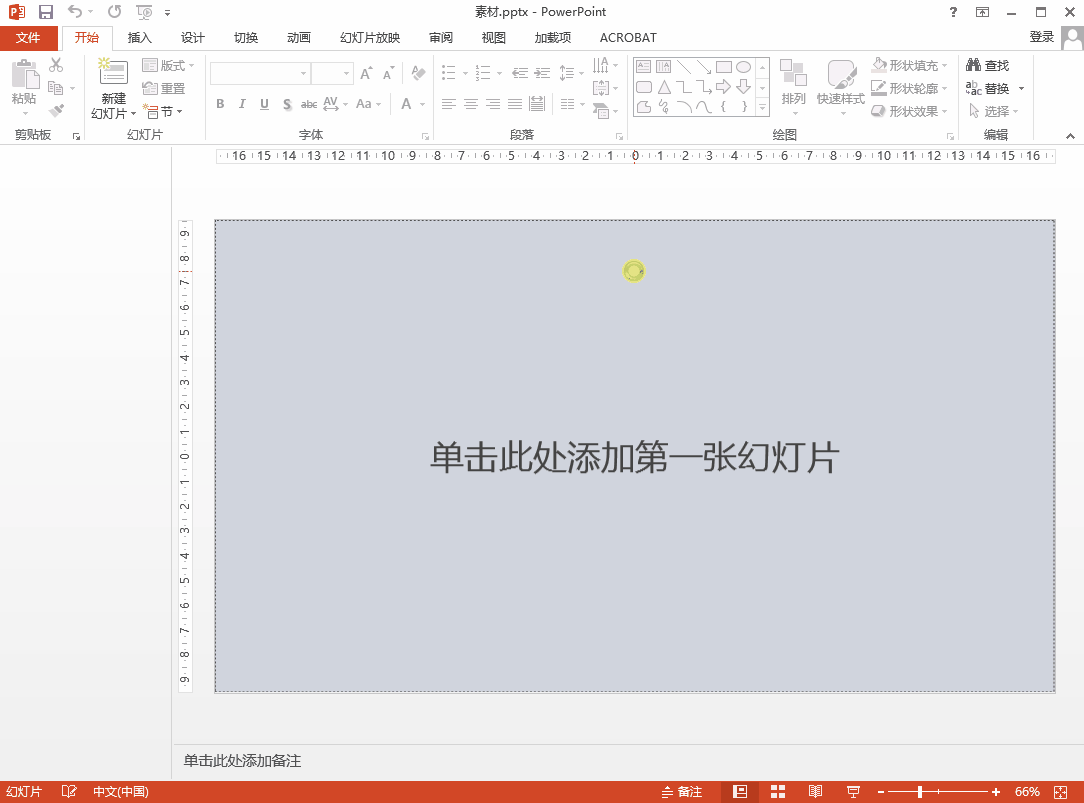Click the Paste clipboard icon
This screenshot has width=1084, height=803.
click(25, 74)
